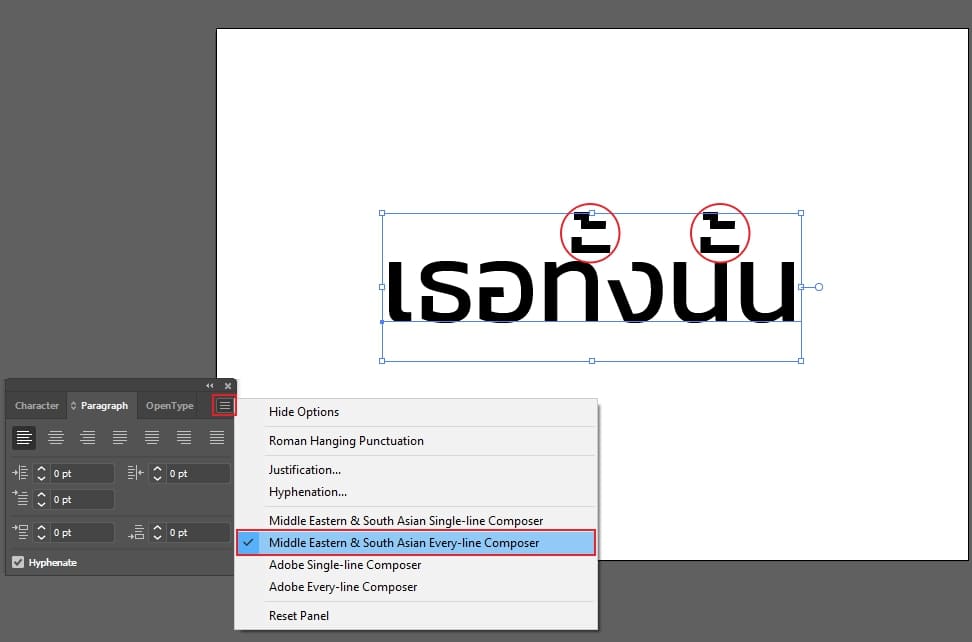The width and height of the screenshot is (972, 642).
Task: Switch to the OpenType tab
Action: tap(170, 406)
